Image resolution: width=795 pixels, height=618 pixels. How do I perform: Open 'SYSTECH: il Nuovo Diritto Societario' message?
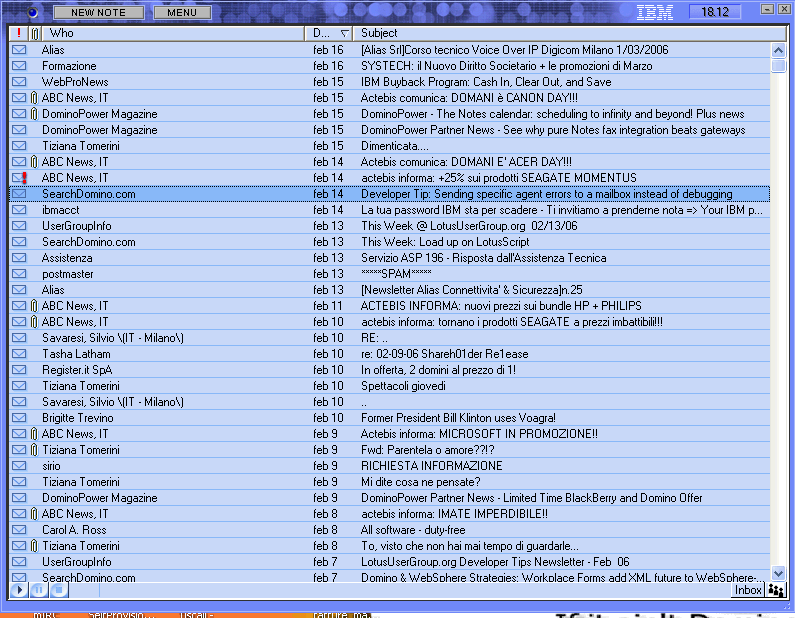point(507,66)
